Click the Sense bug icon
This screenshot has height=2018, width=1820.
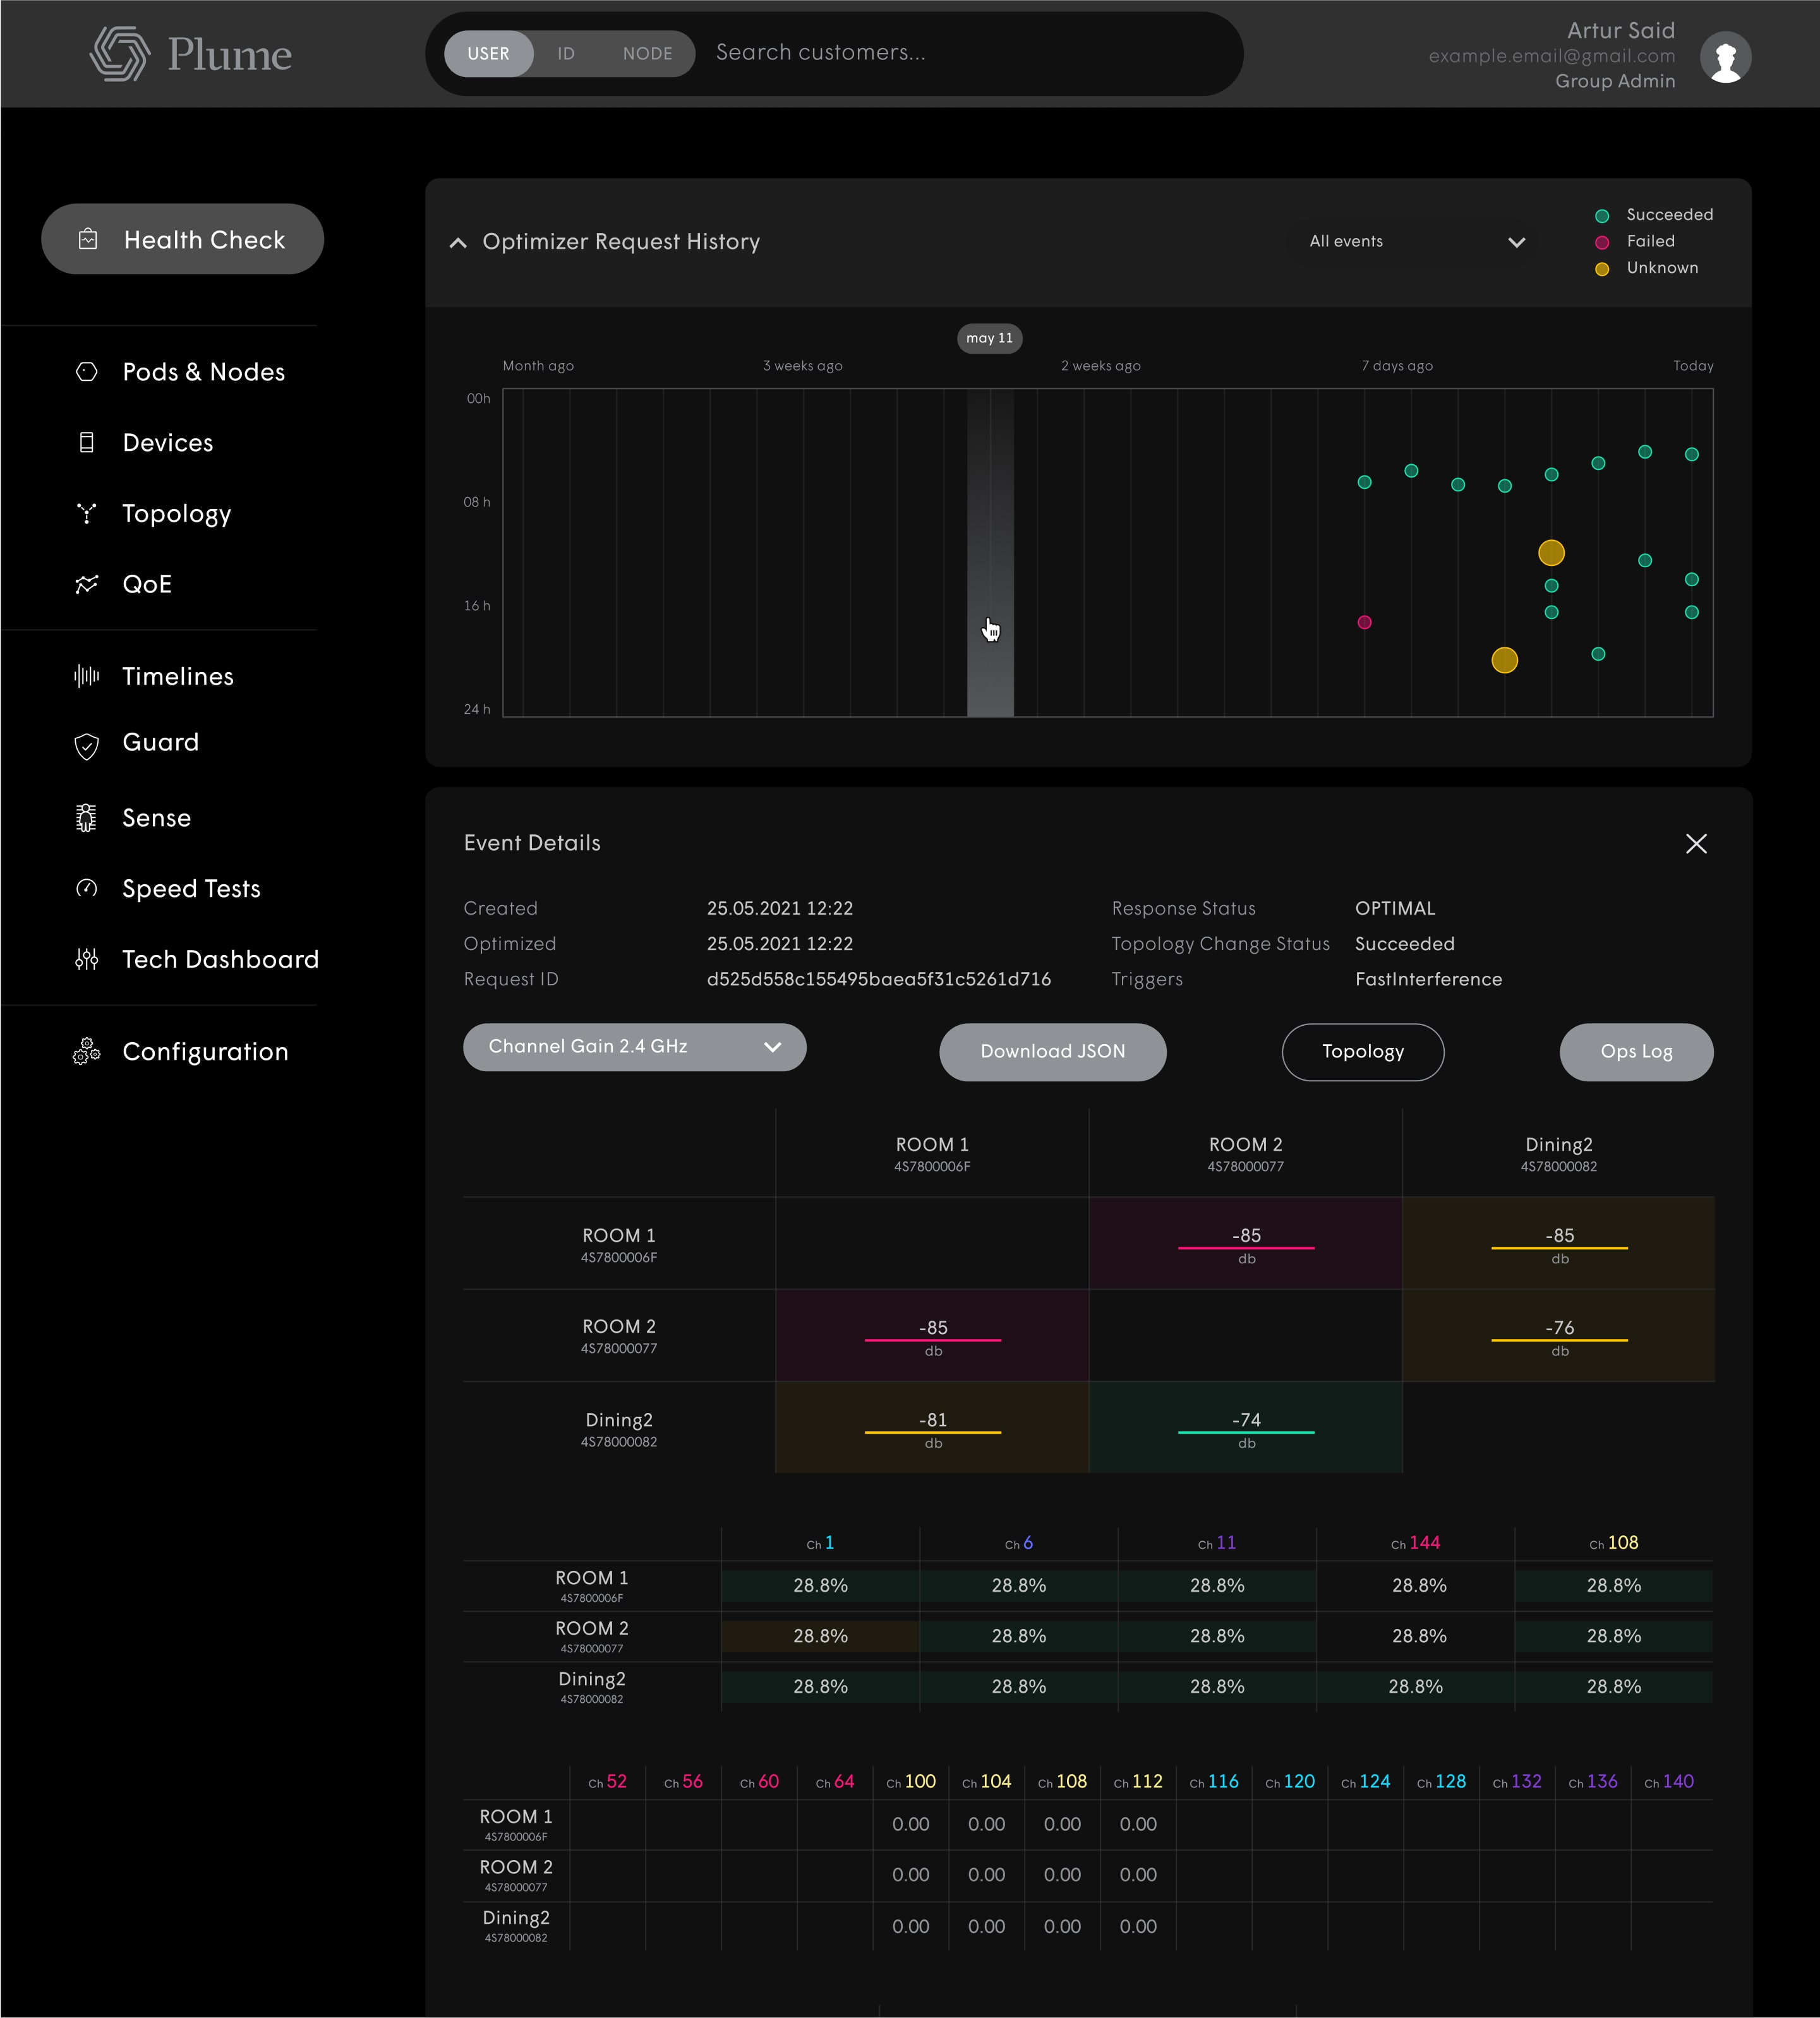87,818
